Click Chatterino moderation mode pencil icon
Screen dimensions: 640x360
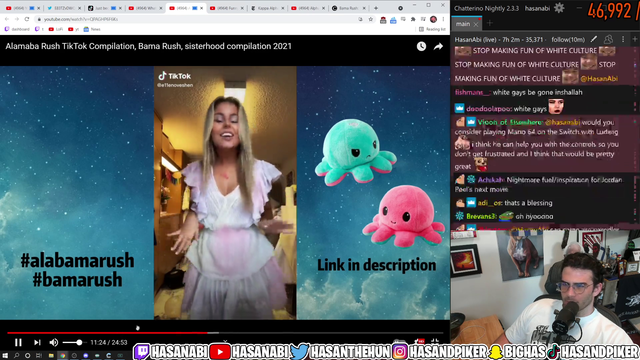(594, 39)
